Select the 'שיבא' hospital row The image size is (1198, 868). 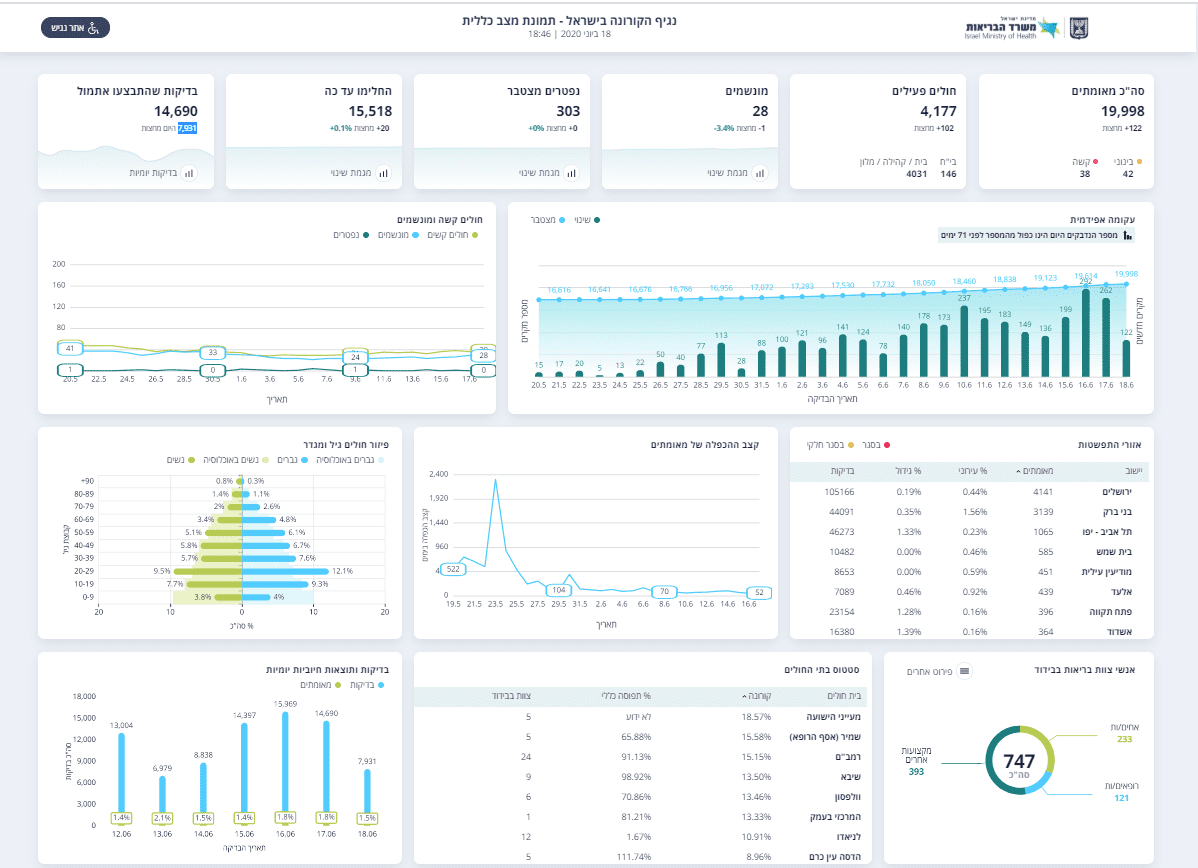(644, 776)
